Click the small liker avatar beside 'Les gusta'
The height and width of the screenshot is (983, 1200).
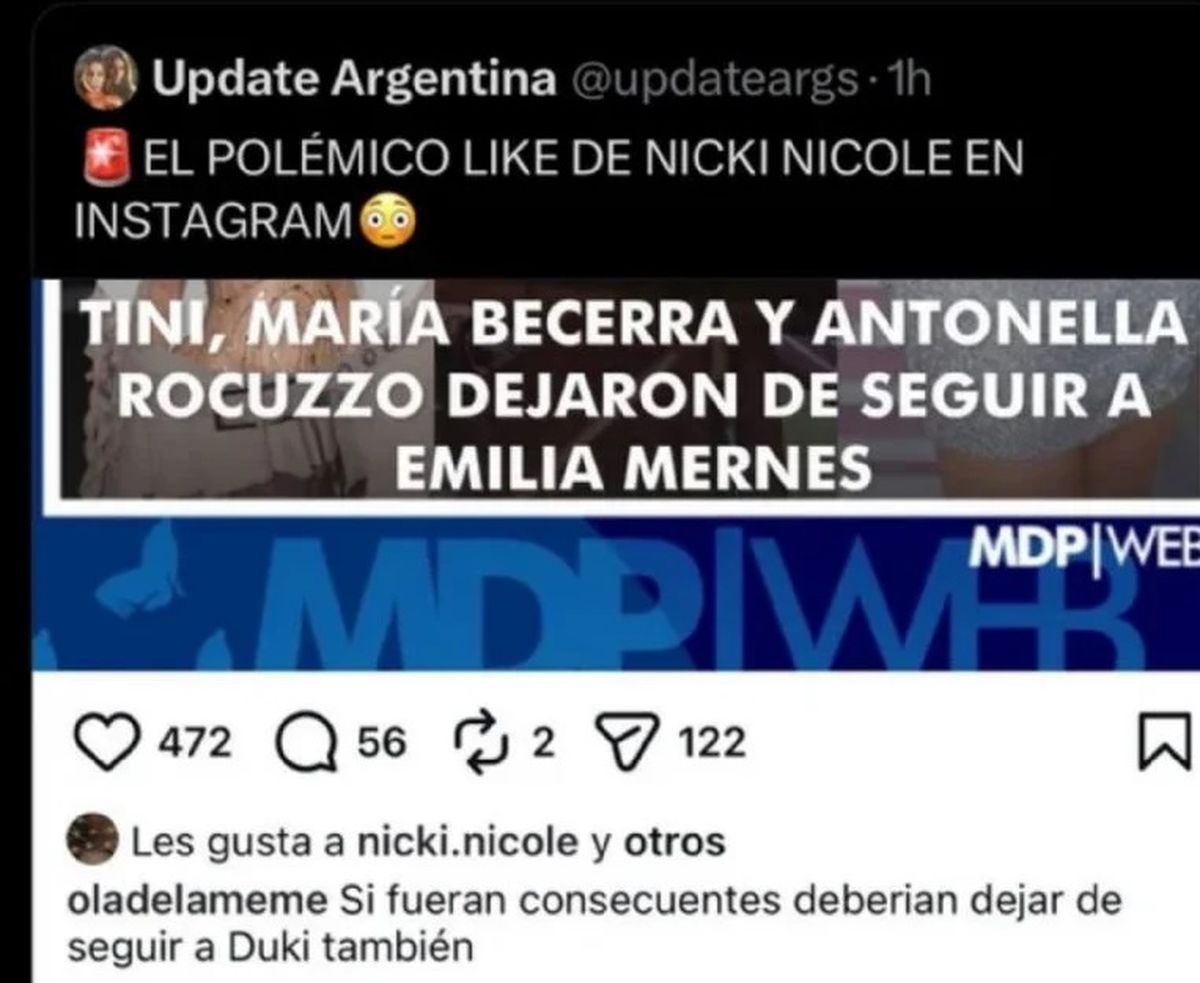[x=94, y=842]
